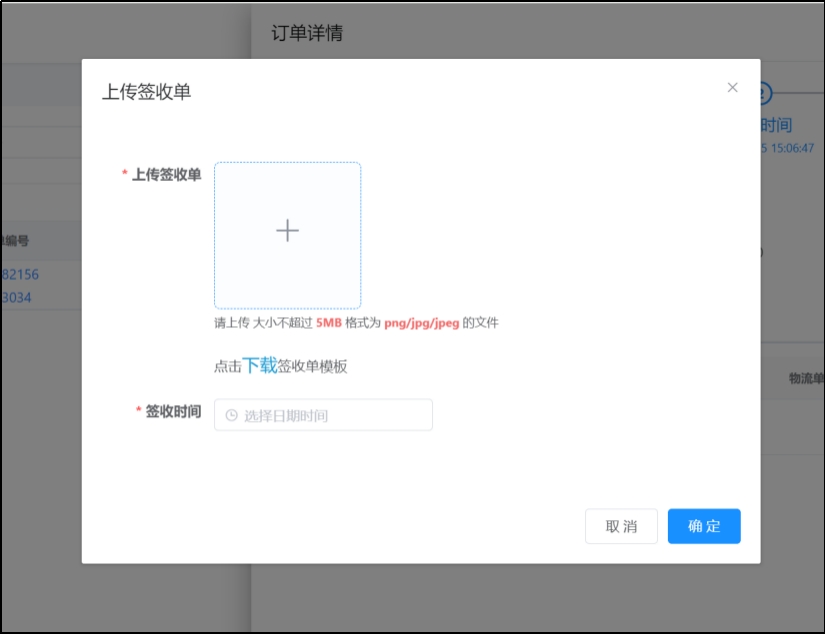Screen dimensions: 825x634
Task: Click the 15:06:47 timestamp in the background
Action: point(790,148)
